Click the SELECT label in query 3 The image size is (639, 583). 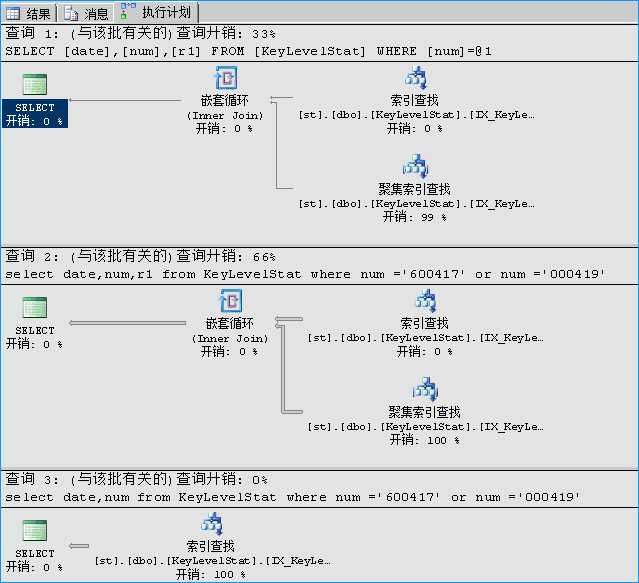(x=35, y=553)
